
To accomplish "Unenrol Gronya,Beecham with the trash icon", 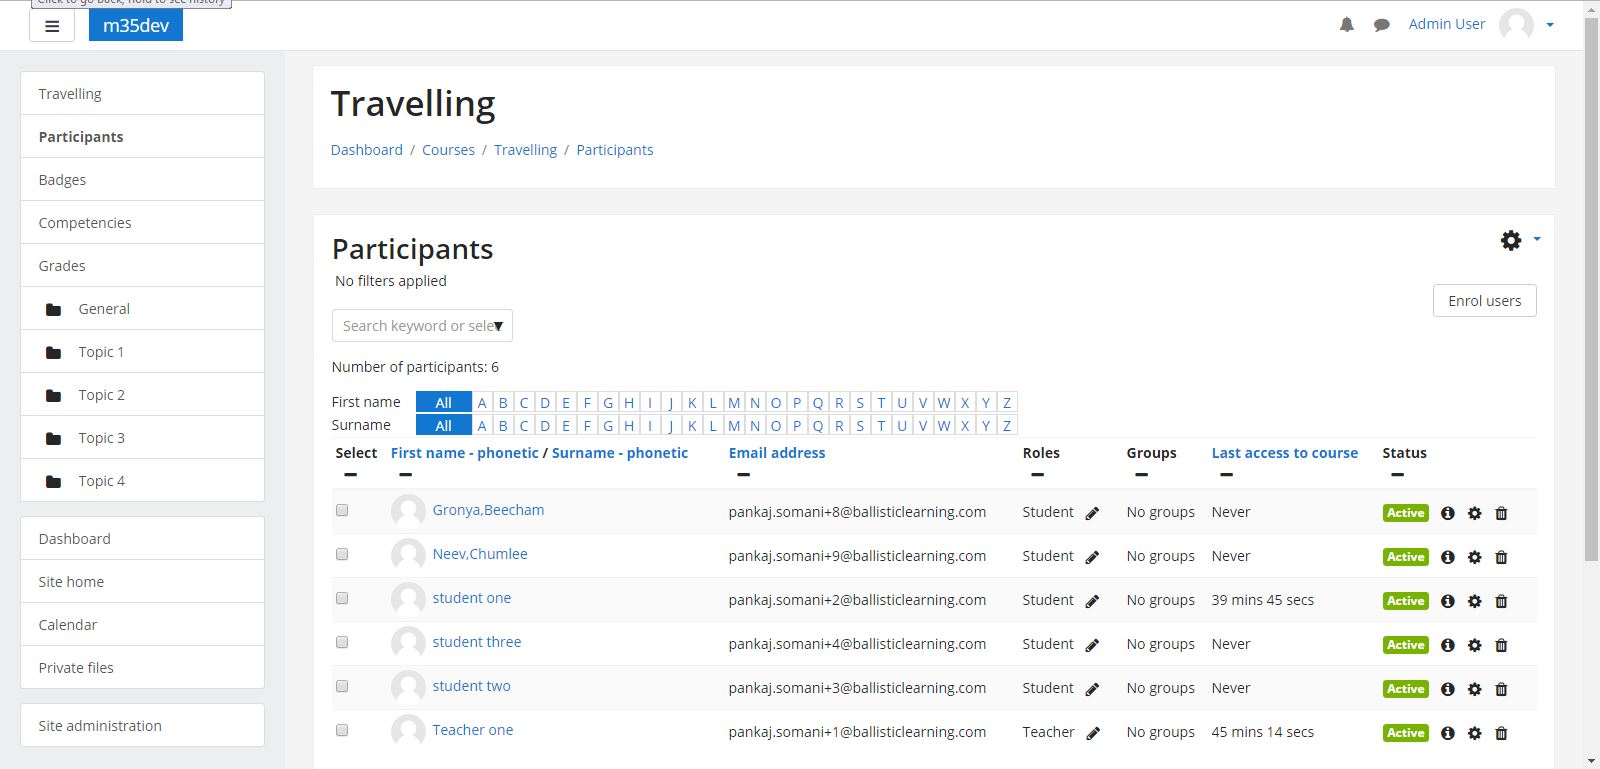I will click(1501, 513).
